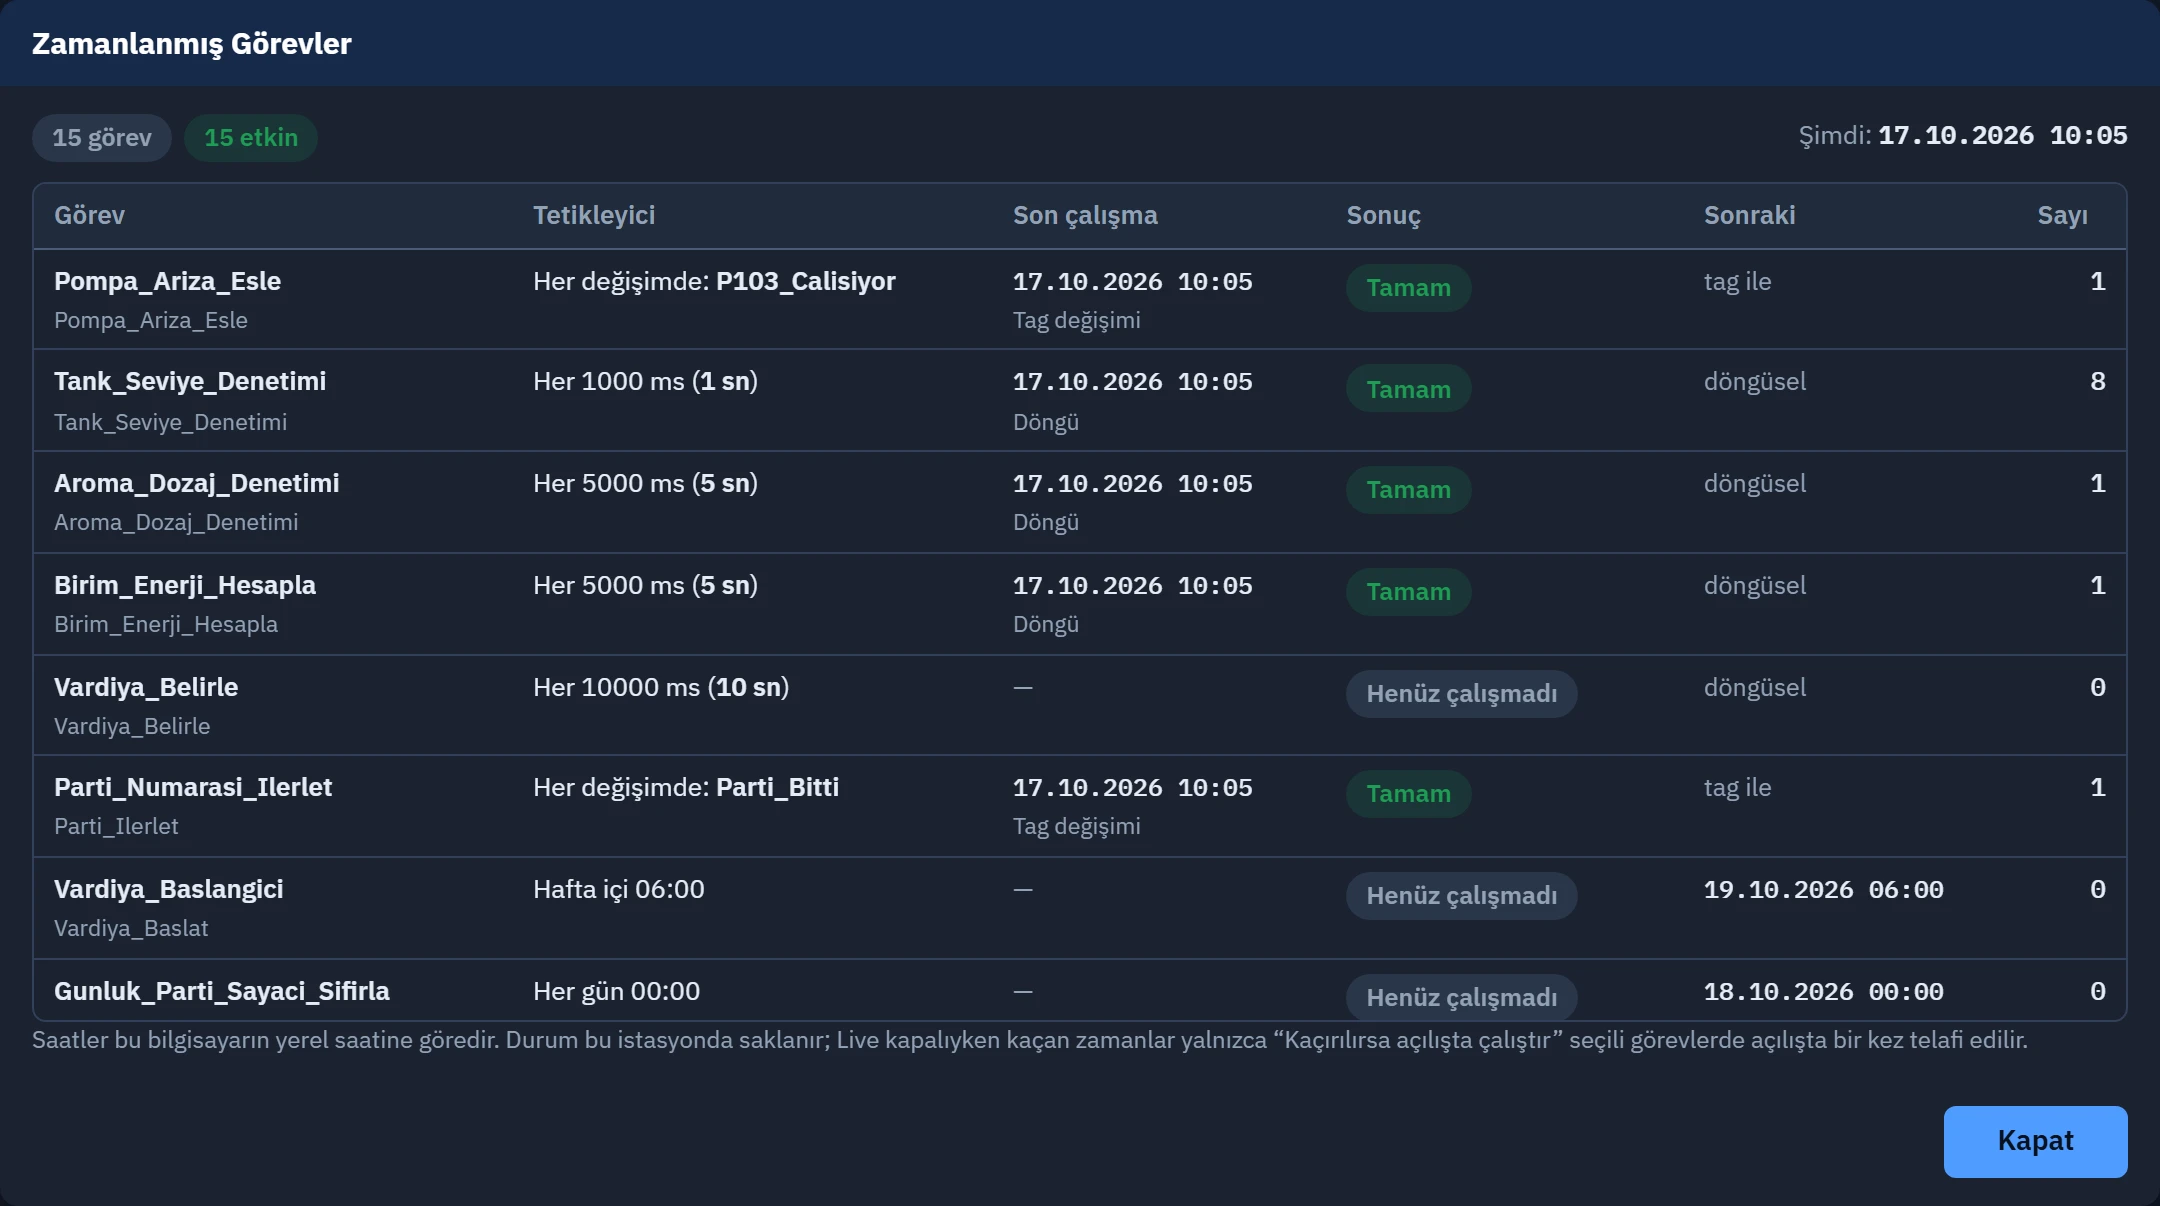Select the Parti_Numarasi_Ilerlet task name

coord(193,787)
